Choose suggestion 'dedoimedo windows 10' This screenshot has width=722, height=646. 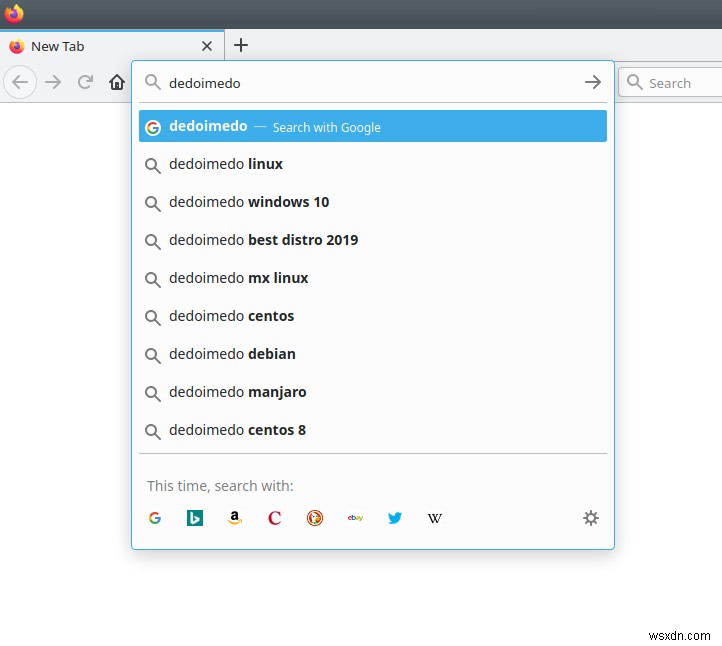tap(373, 202)
